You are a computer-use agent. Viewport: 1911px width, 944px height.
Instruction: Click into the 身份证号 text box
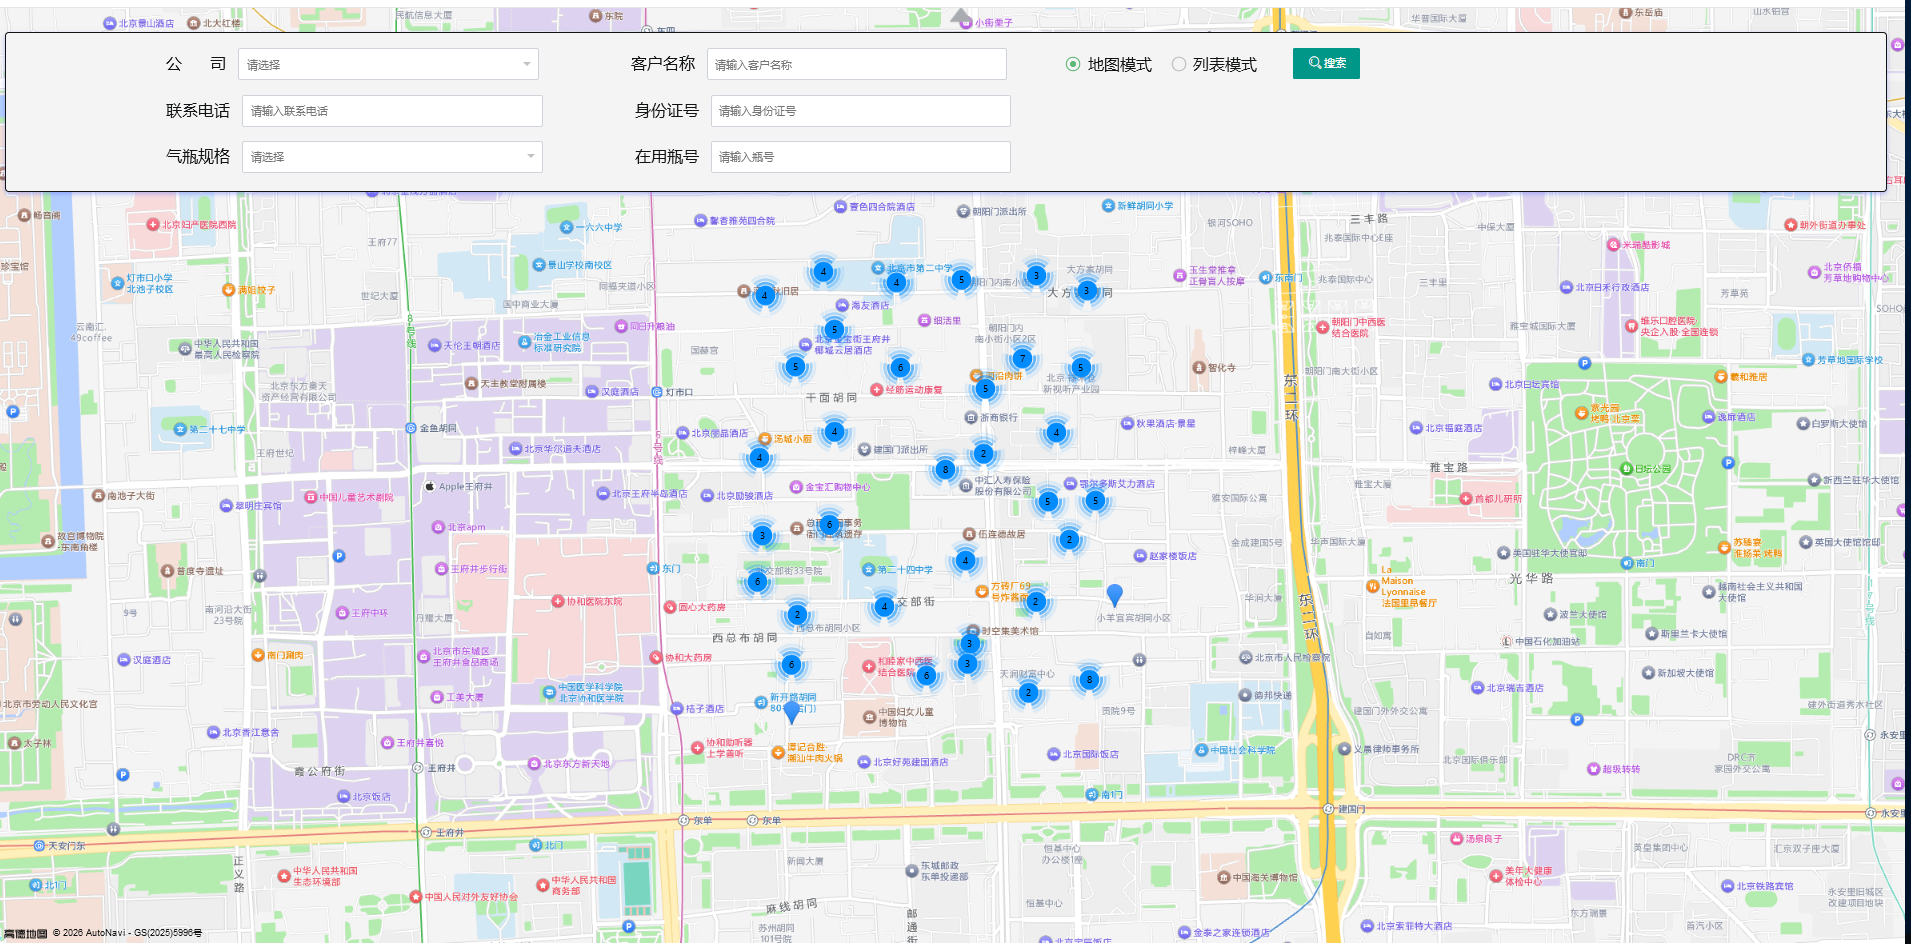click(x=861, y=111)
